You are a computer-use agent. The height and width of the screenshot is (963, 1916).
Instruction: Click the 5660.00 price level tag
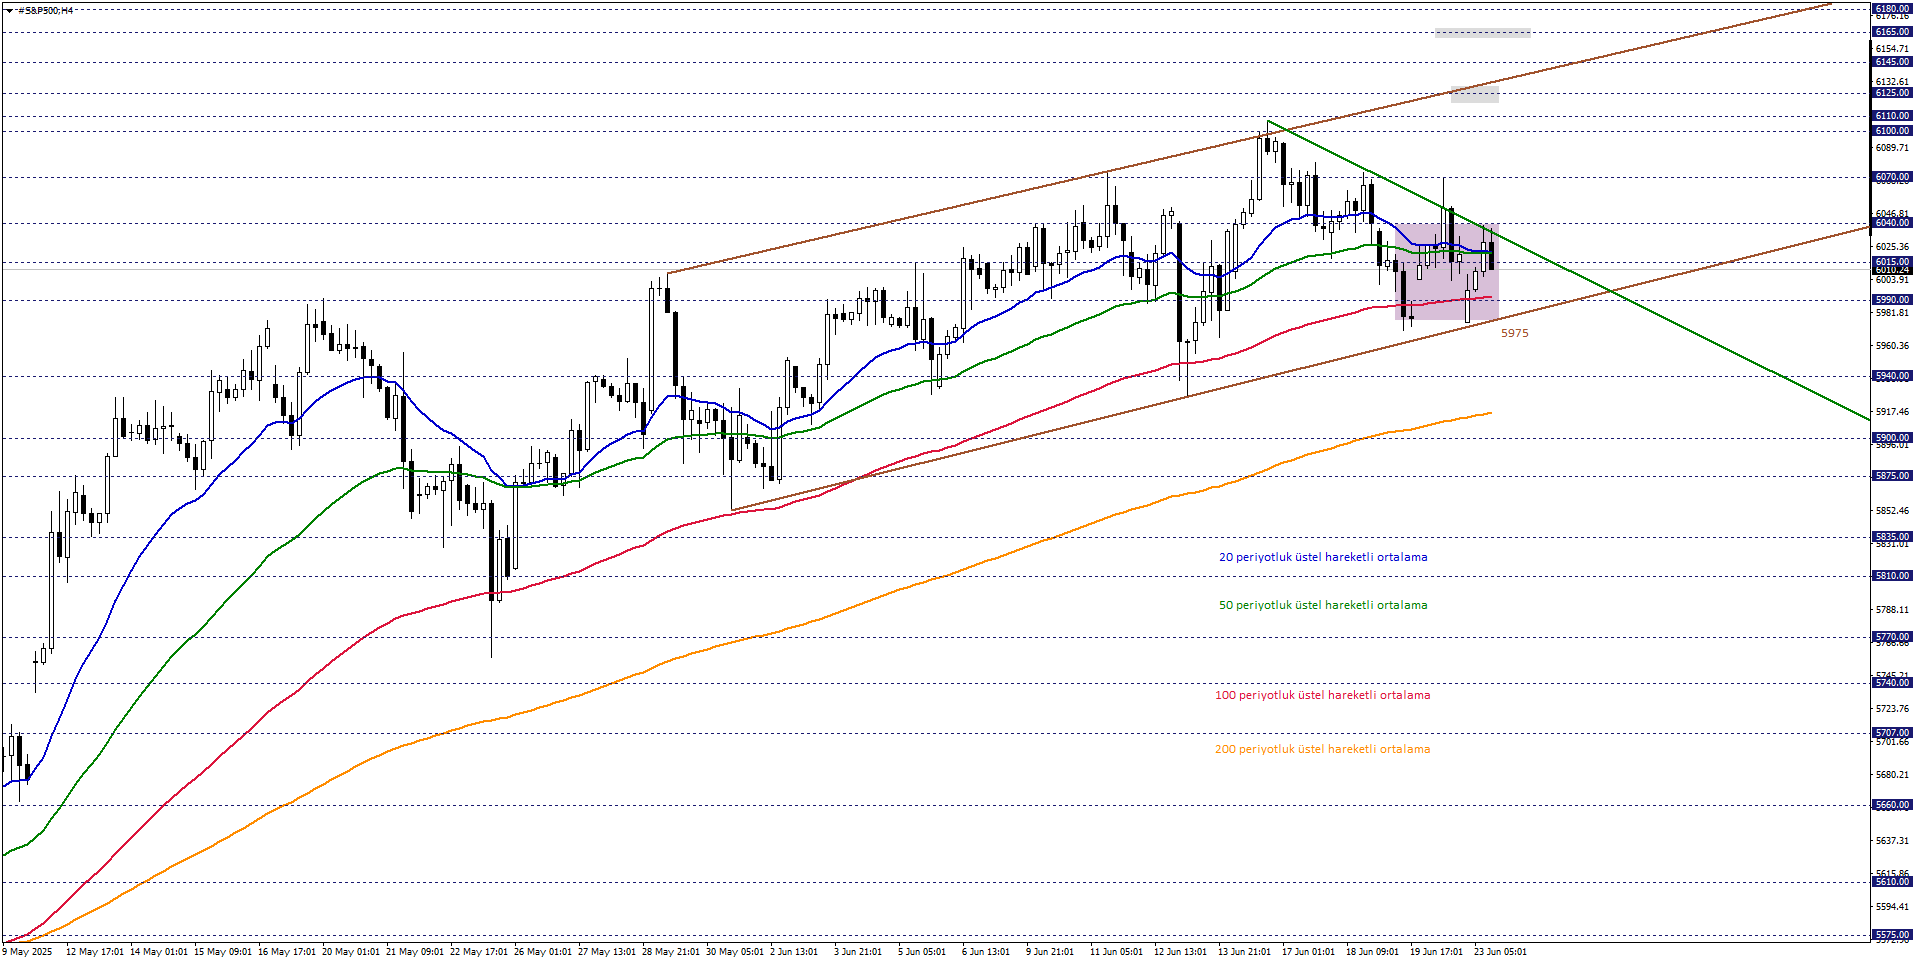(1892, 805)
